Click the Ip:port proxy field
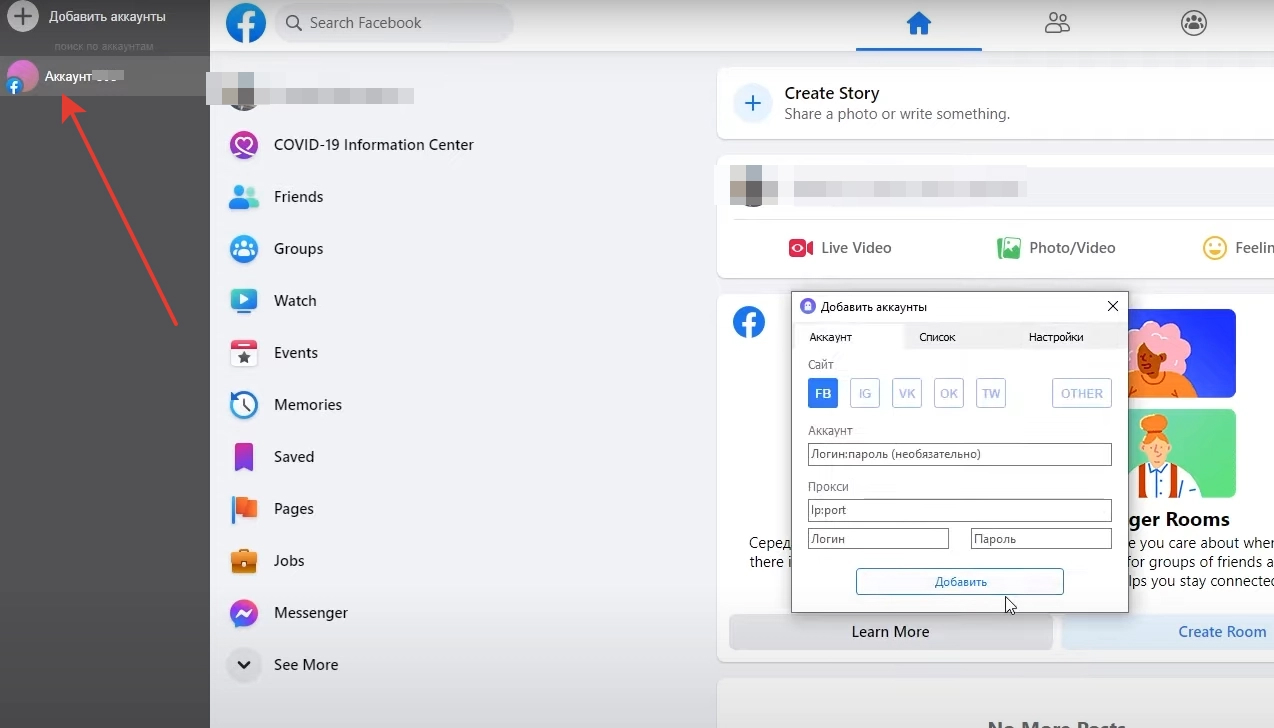 (960, 510)
